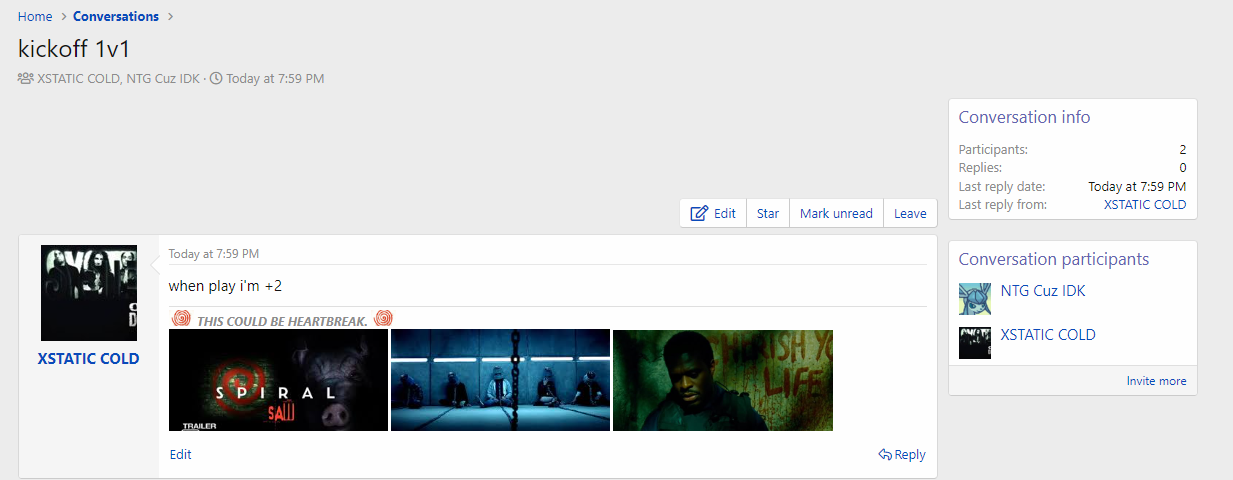Click the 'Conversation info' heading

(1024, 117)
